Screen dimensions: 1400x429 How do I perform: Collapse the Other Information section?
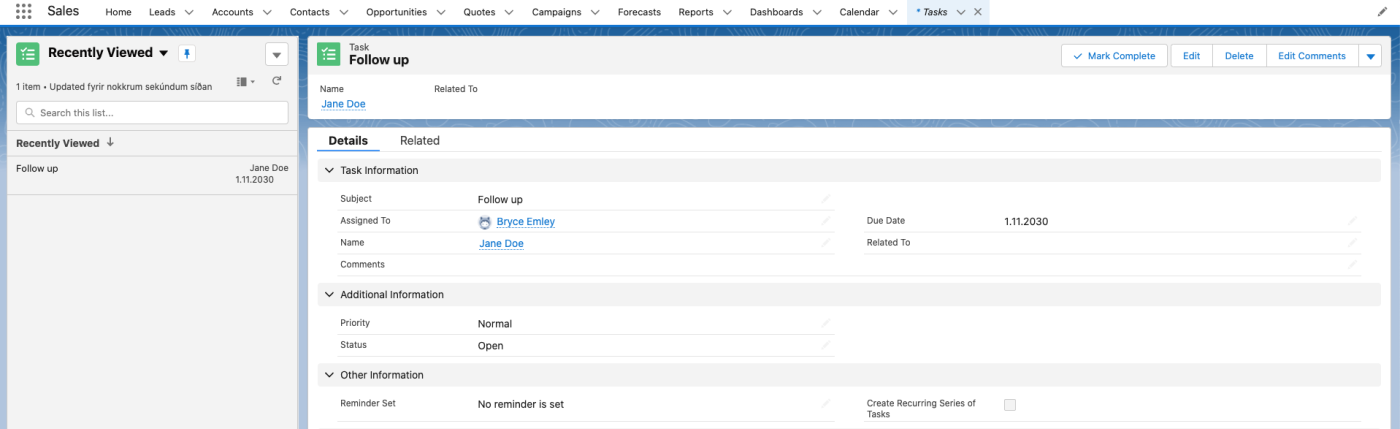(329, 375)
